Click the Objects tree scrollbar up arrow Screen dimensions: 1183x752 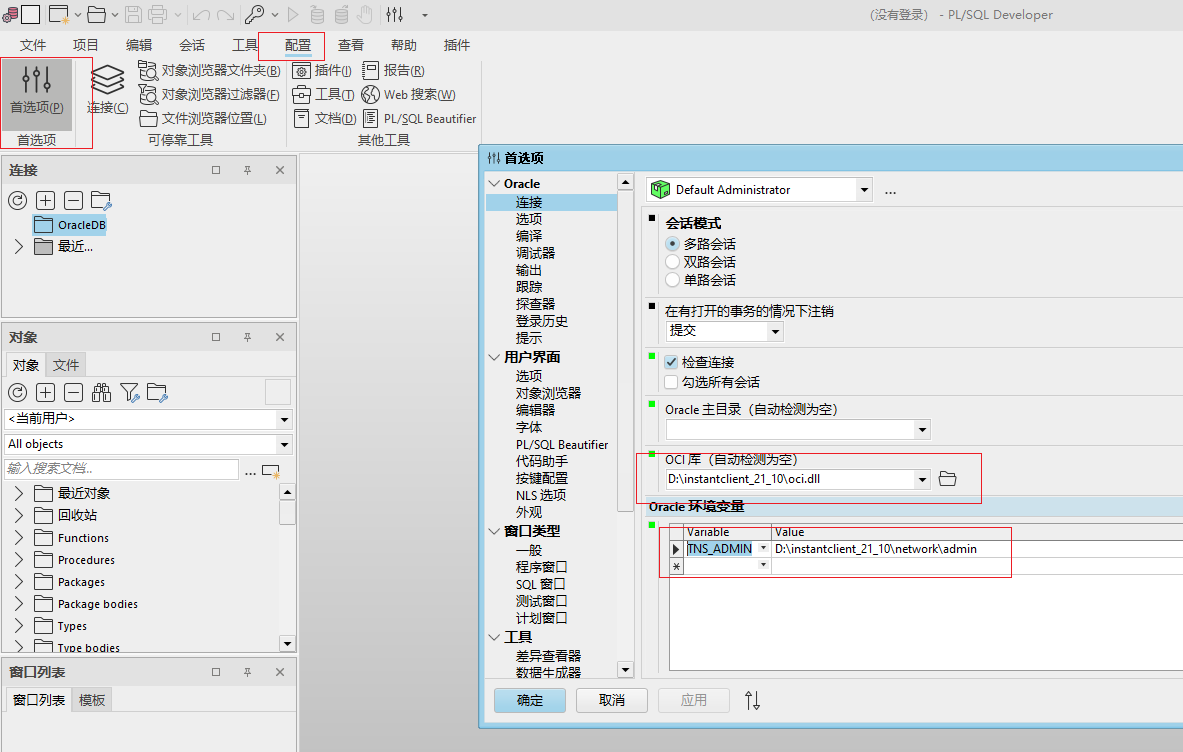[287, 493]
